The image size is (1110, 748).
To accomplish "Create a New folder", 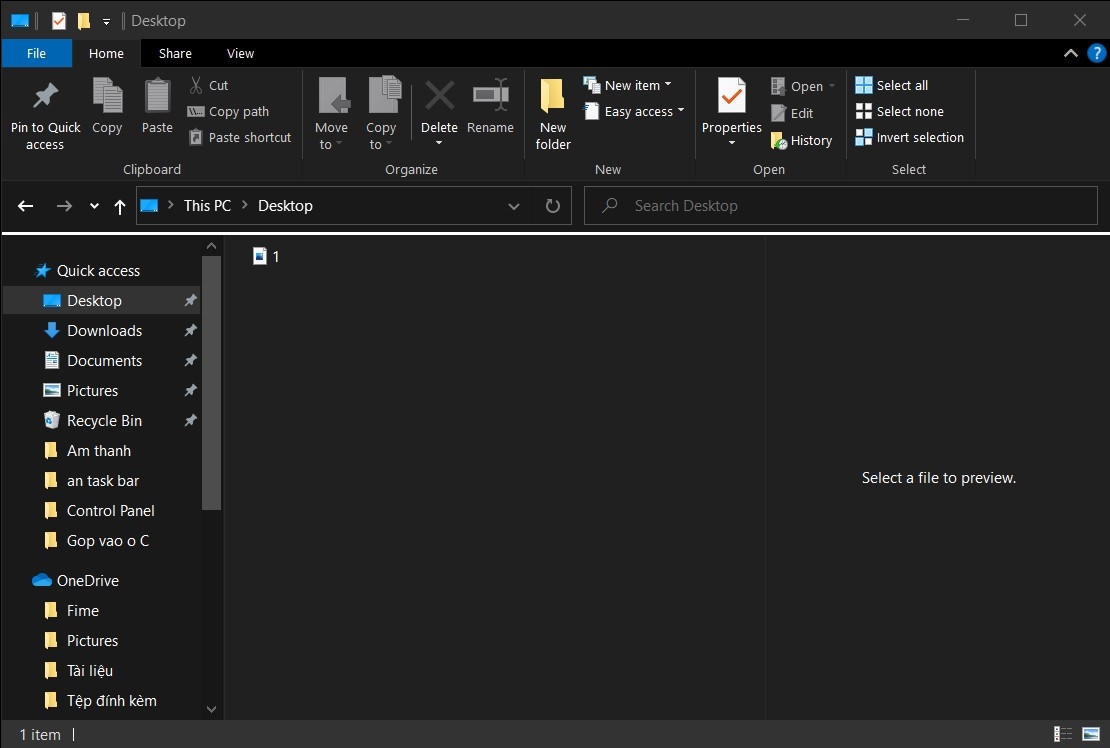I will point(553,113).
